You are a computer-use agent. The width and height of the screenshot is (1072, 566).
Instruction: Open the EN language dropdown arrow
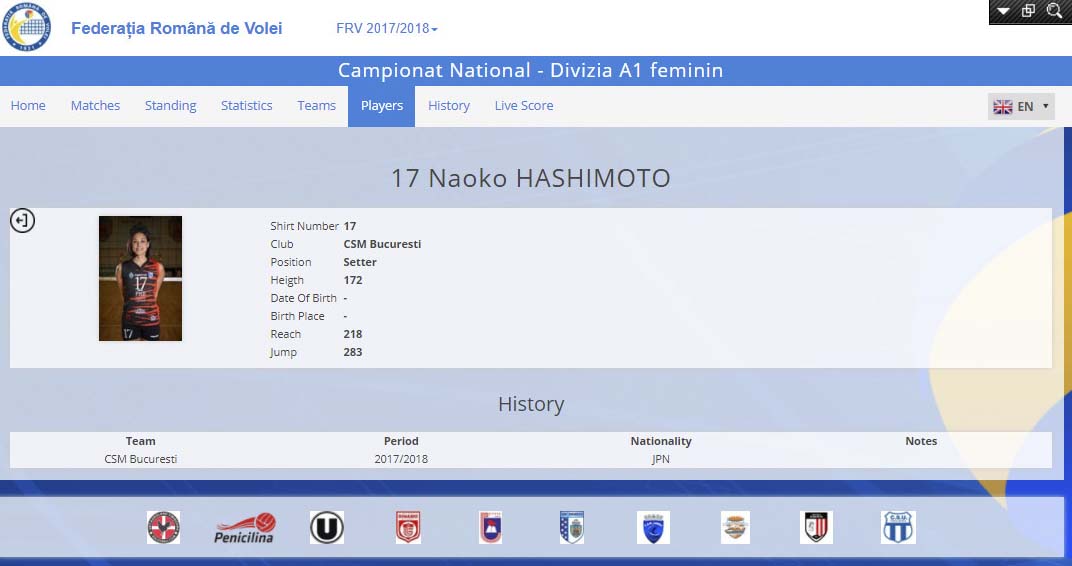click(1045, 106)
